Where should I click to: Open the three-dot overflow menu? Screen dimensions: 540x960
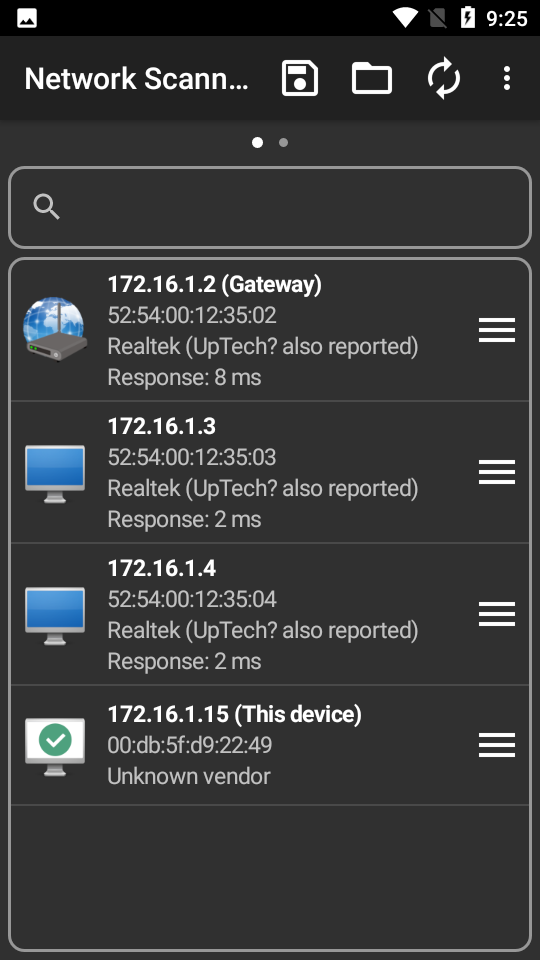[x=507, y=78]
